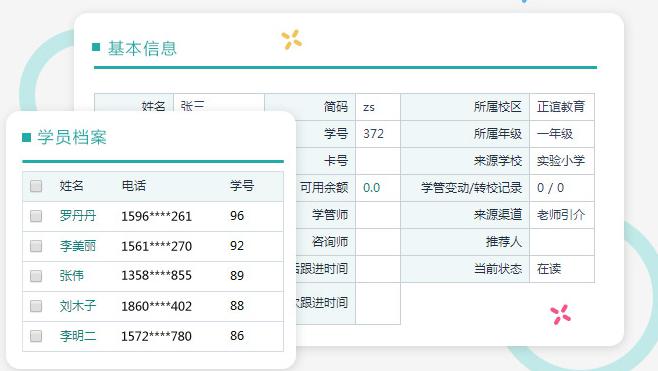Click the campus value 正谊教育
Viewport: 658px width, 371px height.
(561, 107)
